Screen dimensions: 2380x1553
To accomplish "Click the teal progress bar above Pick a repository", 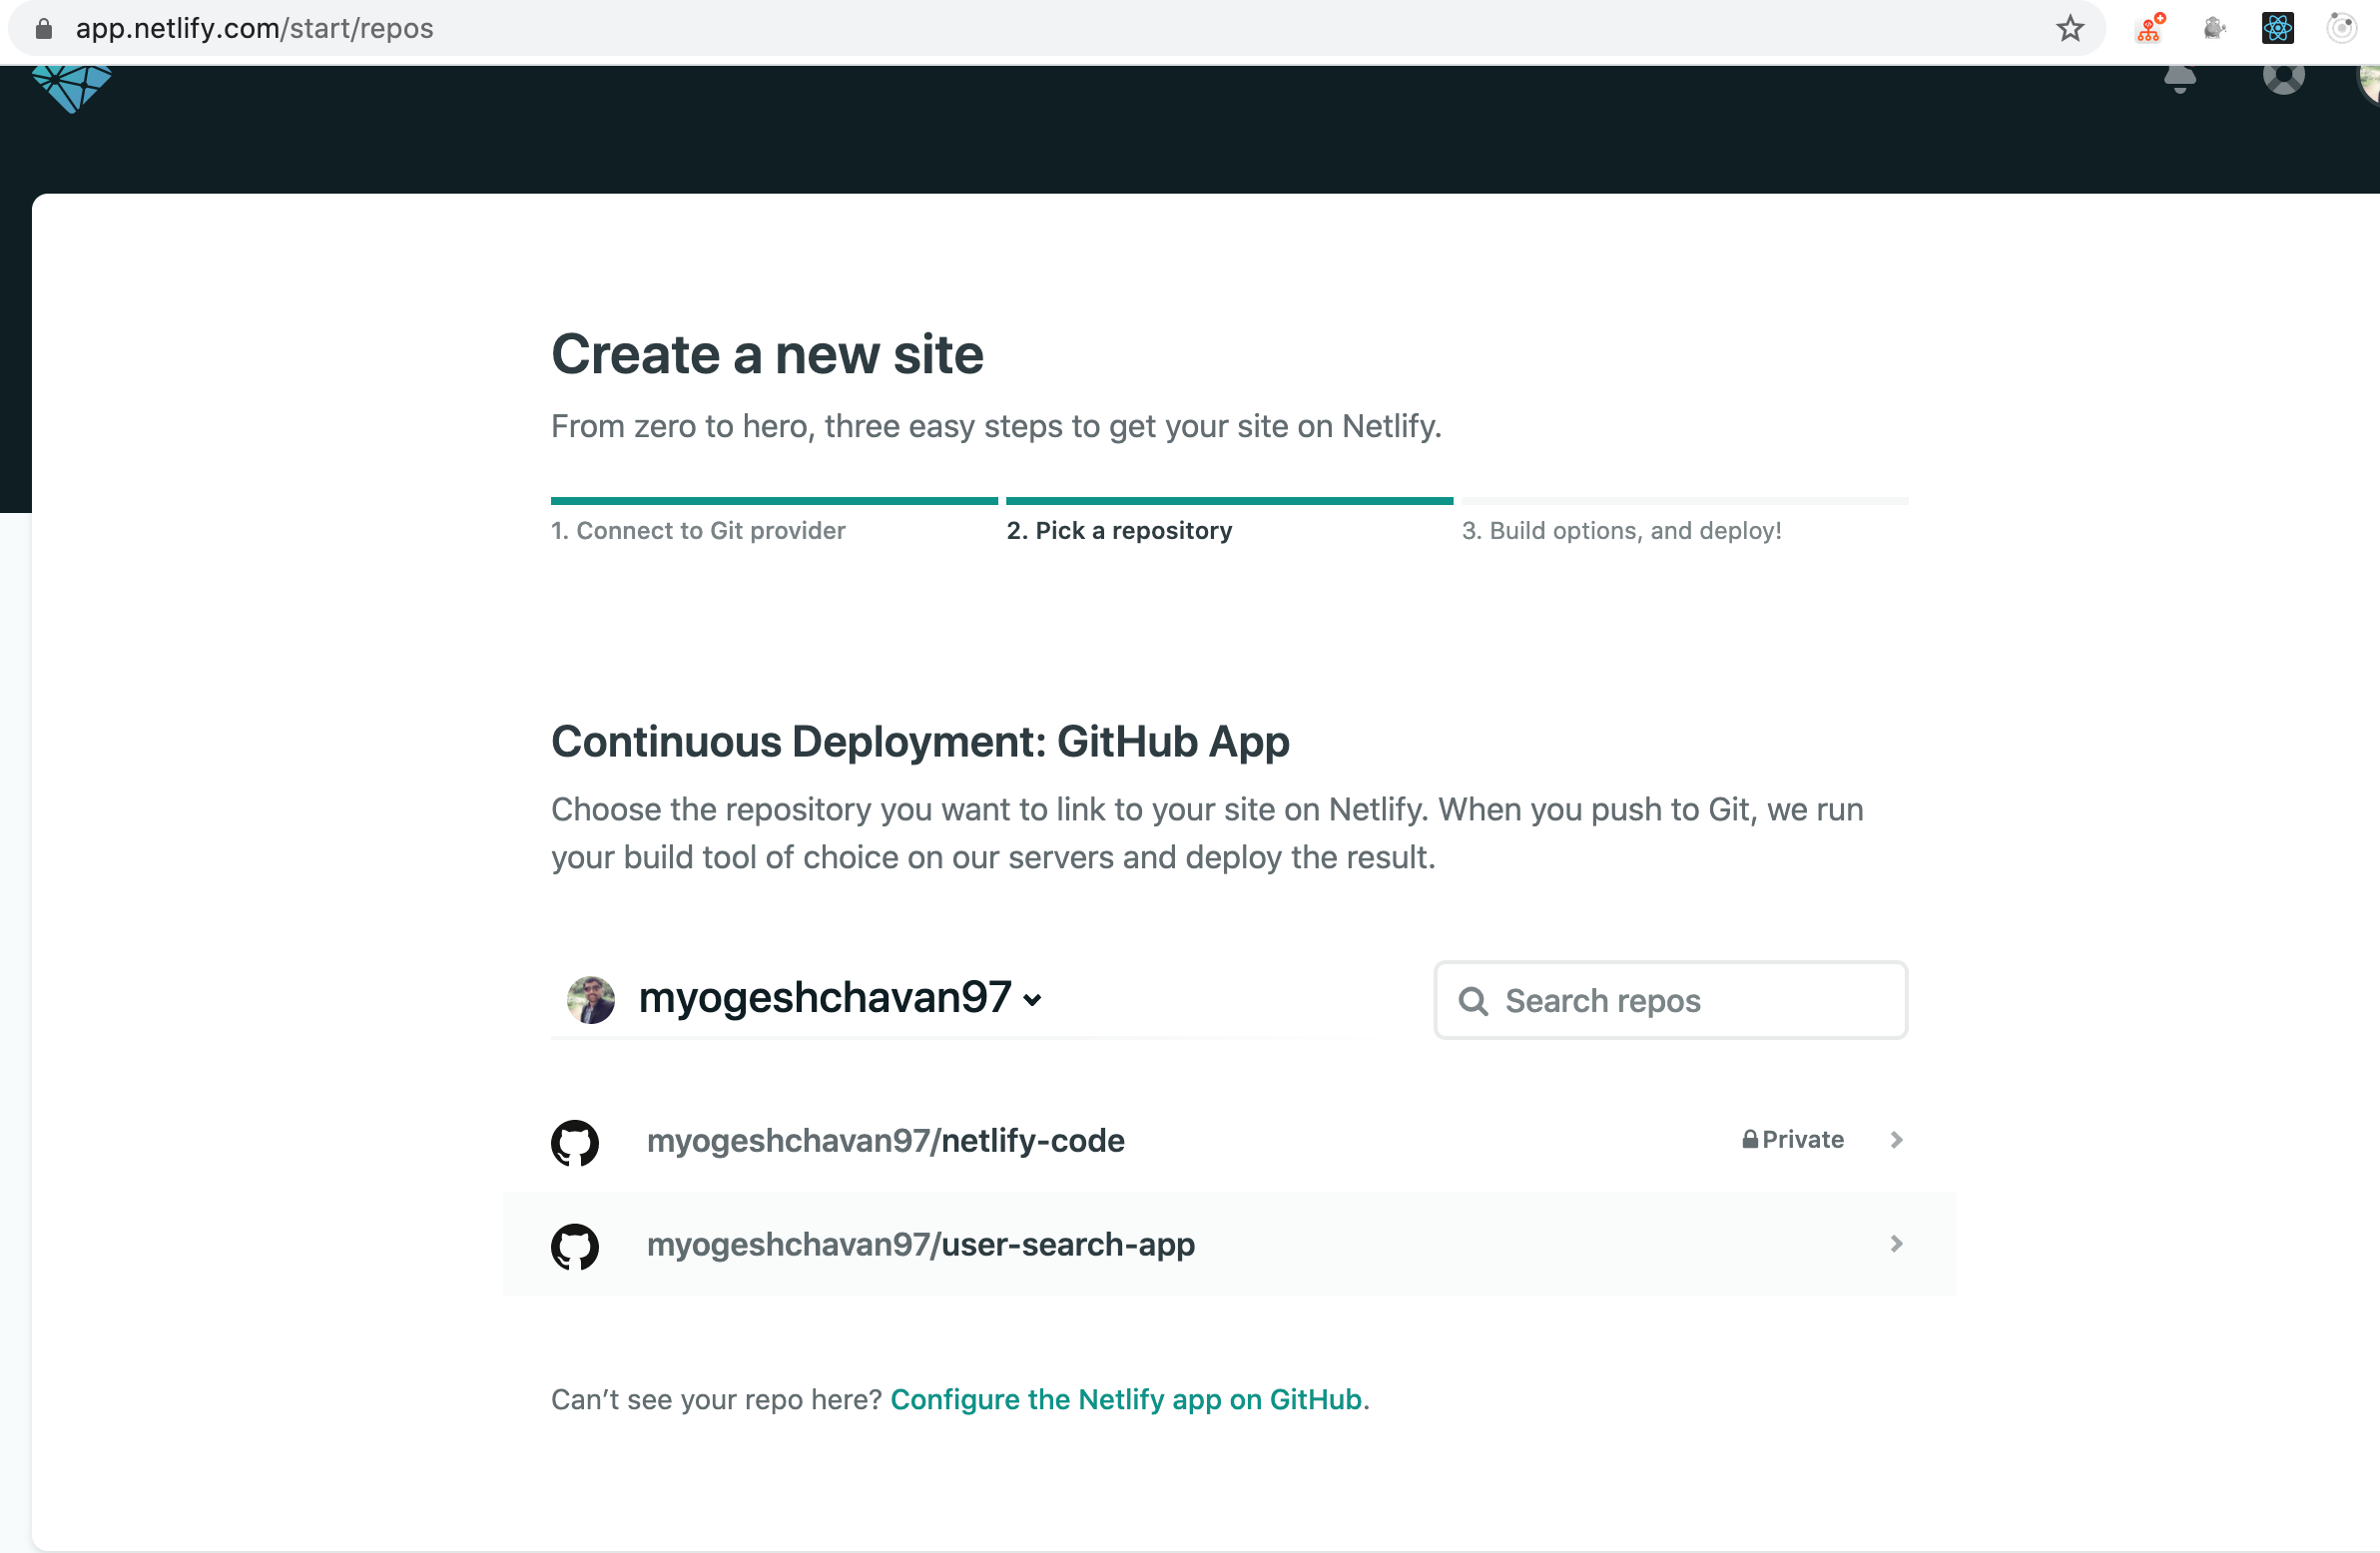I will [x=1228, y=501].
